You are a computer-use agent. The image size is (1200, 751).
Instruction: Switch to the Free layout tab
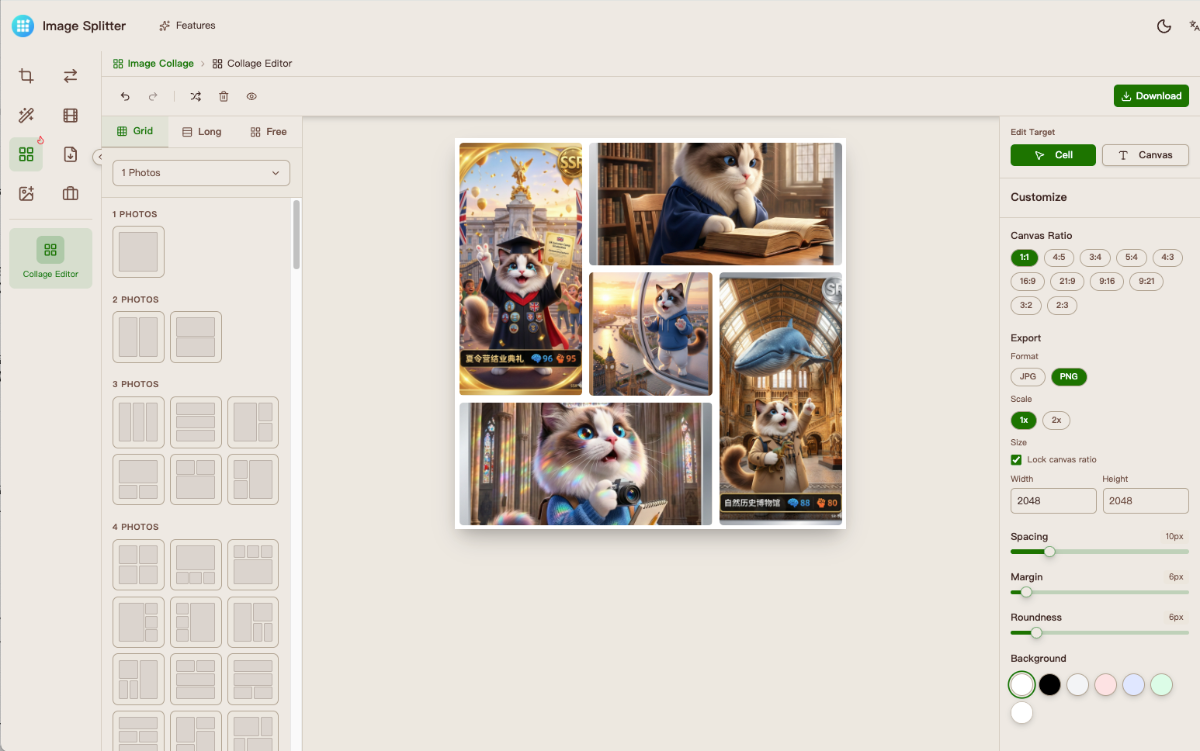point(269,131)
